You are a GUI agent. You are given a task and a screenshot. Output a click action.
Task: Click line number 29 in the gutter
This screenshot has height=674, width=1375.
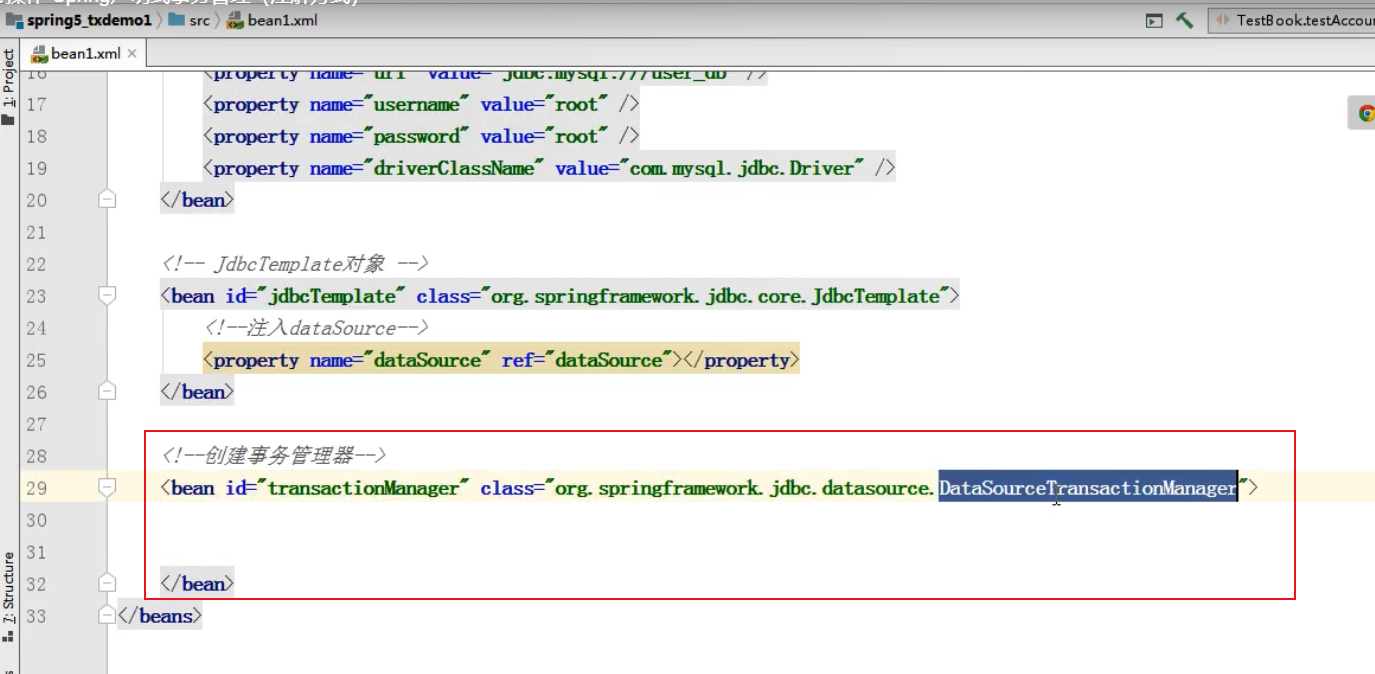tap(36, 488)
